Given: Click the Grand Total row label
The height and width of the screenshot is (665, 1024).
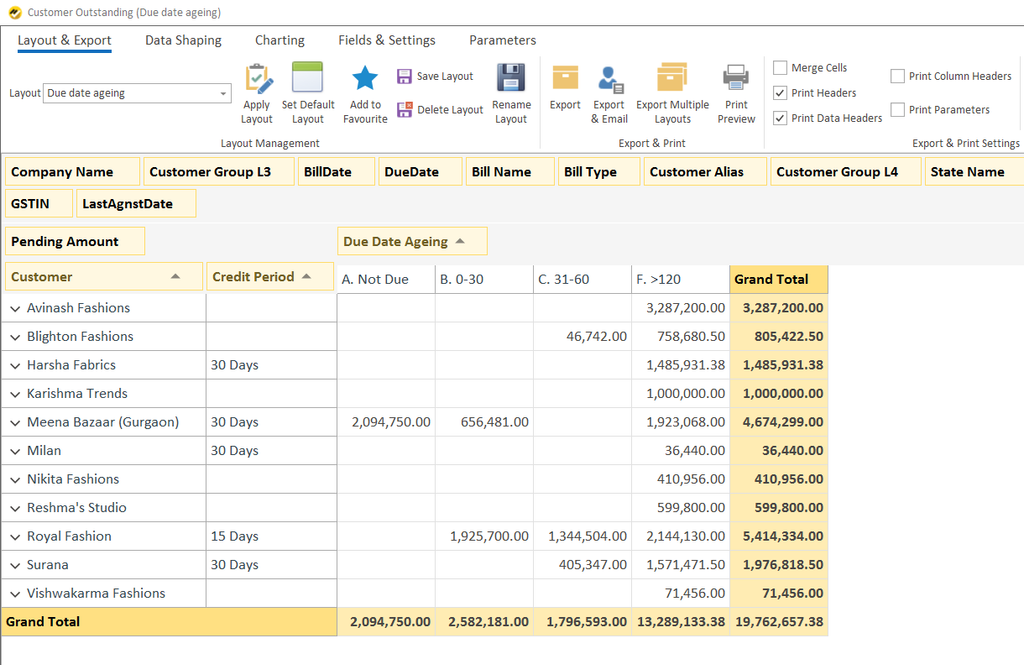Looking at the screenshot, I should click(x=169, y=621).
